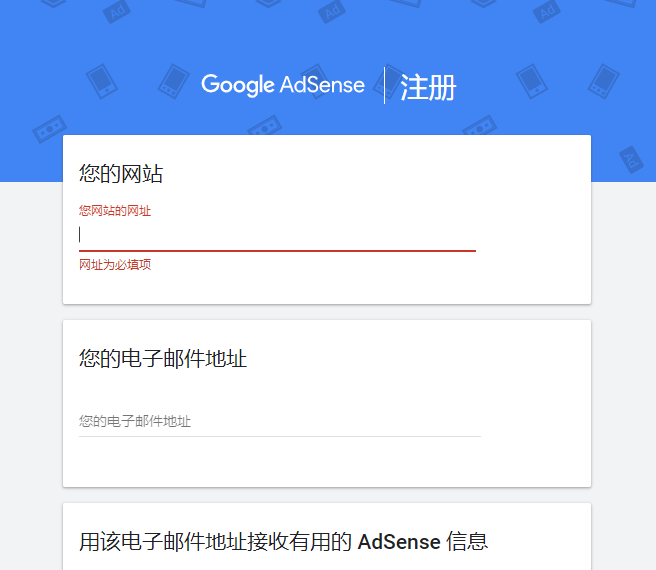Click the 您的网站 section heading
The width and height of the screenshot is (656, 570).
(x=121, y=174)
